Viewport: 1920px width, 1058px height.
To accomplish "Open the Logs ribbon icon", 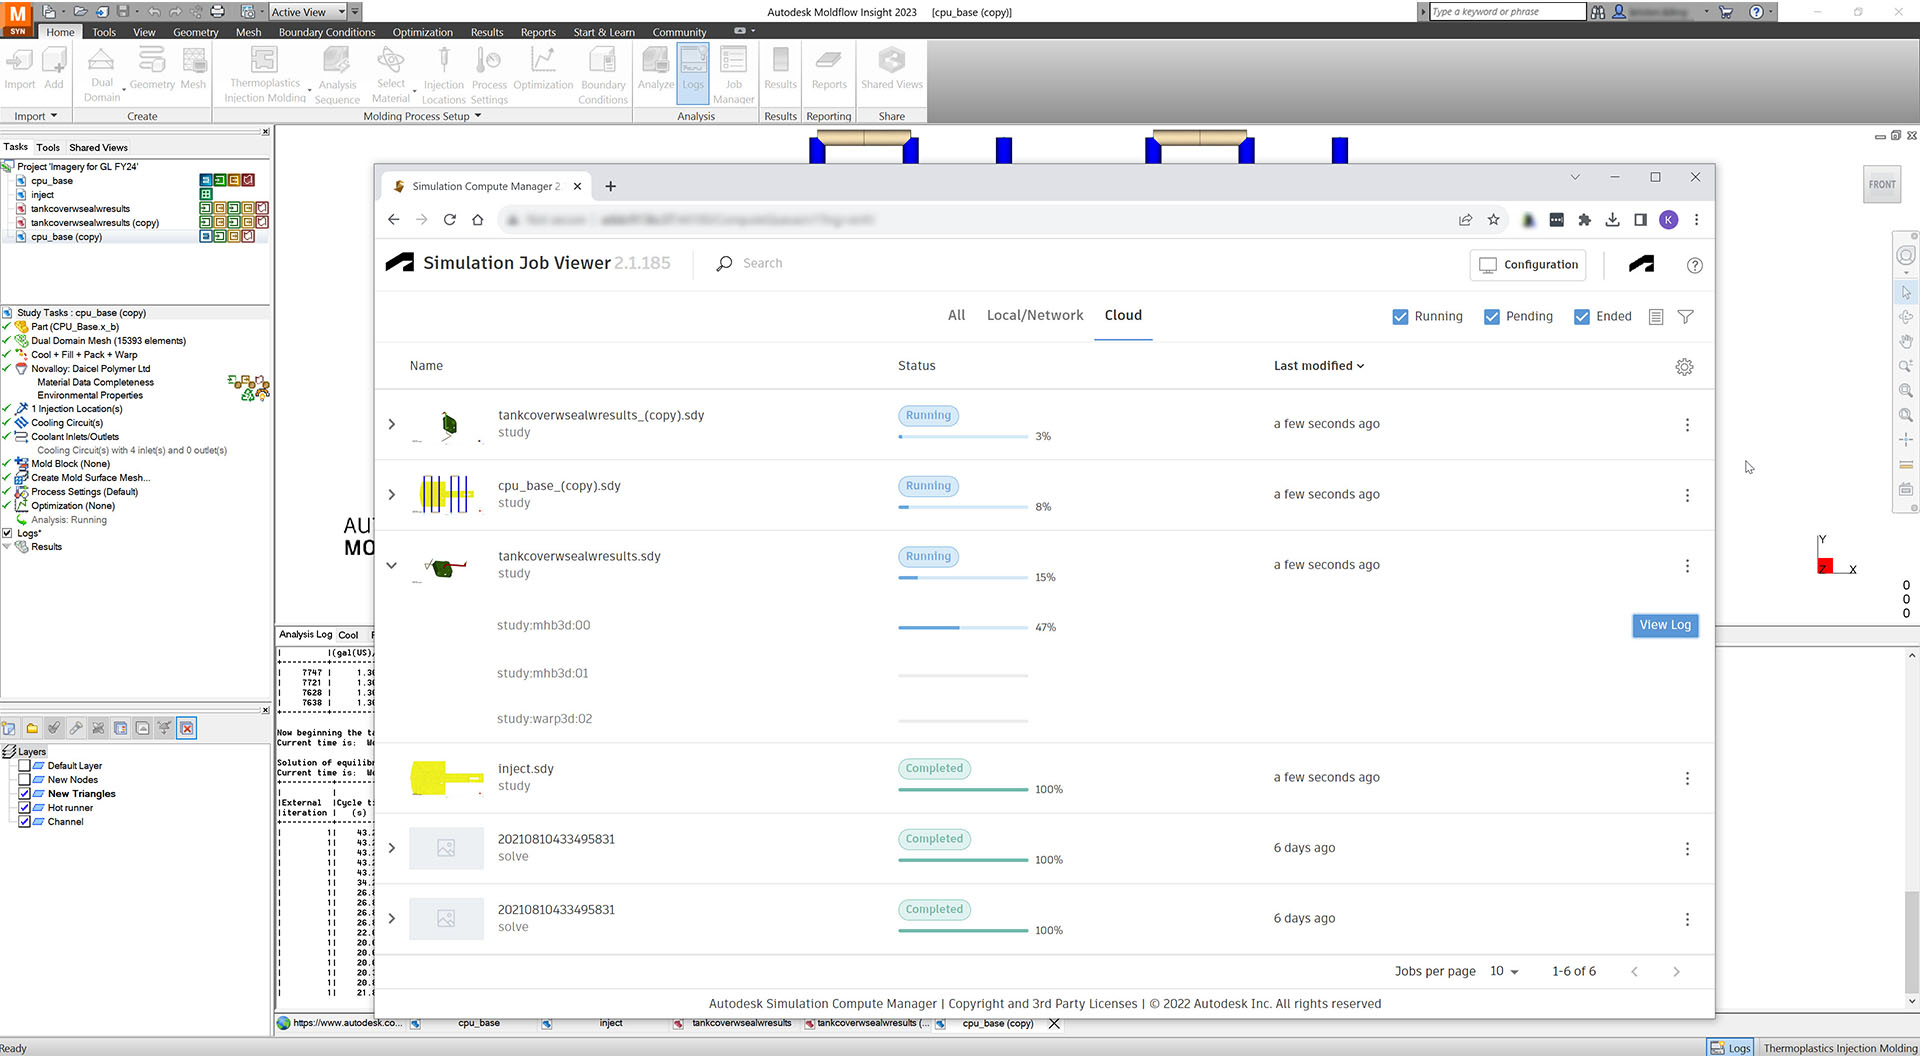I will point(693,73).
